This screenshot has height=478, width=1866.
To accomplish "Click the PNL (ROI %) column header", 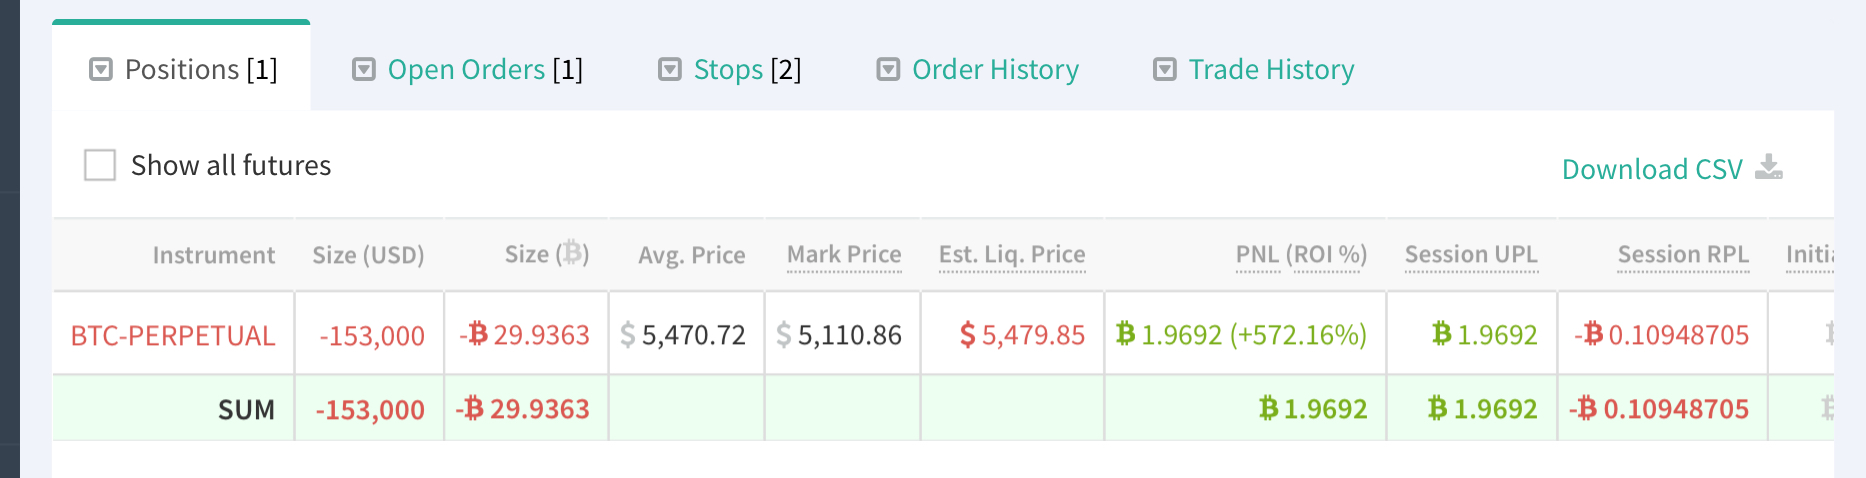I will (x=1301, y=255).
